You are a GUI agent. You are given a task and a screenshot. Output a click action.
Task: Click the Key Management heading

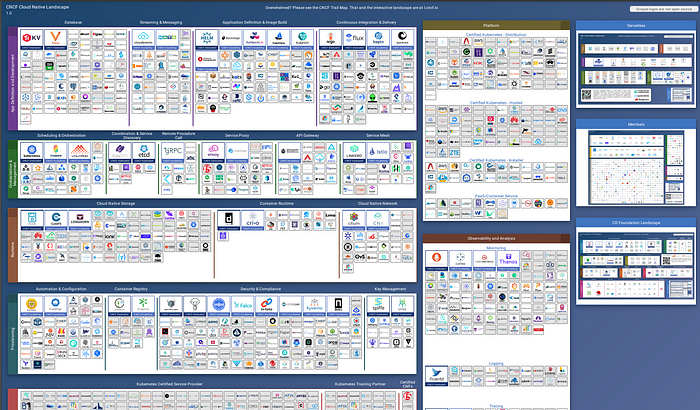click(390, 289)
